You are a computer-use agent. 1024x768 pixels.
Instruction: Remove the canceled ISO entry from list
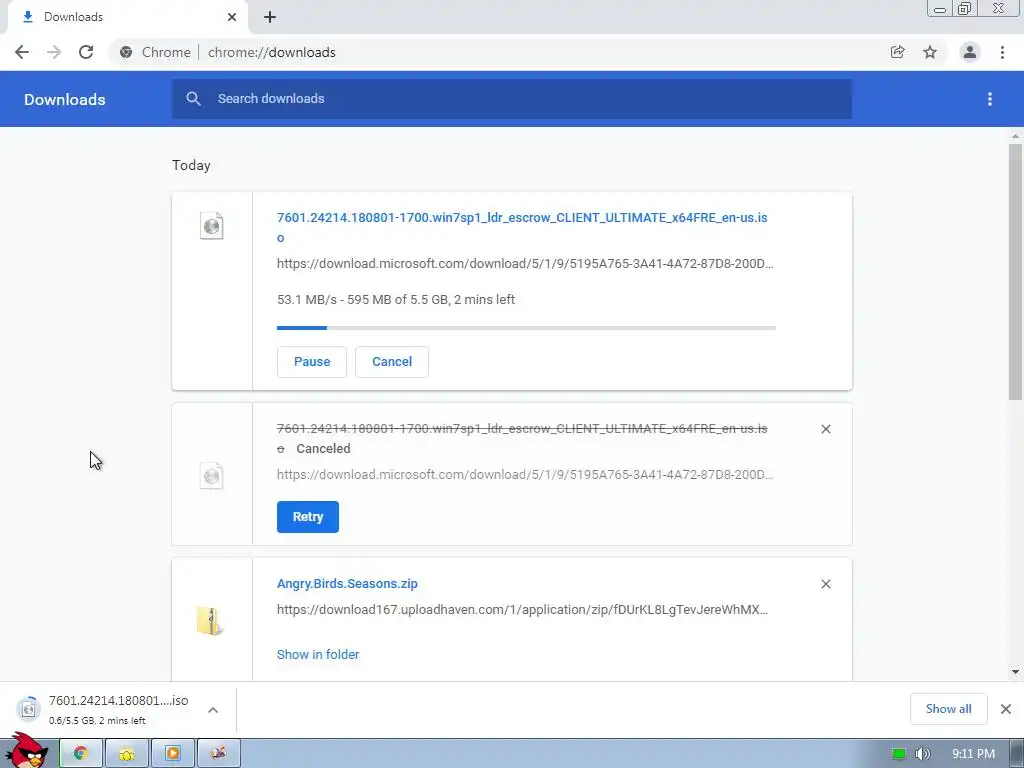pyautogui.click(x=826, y=429)
